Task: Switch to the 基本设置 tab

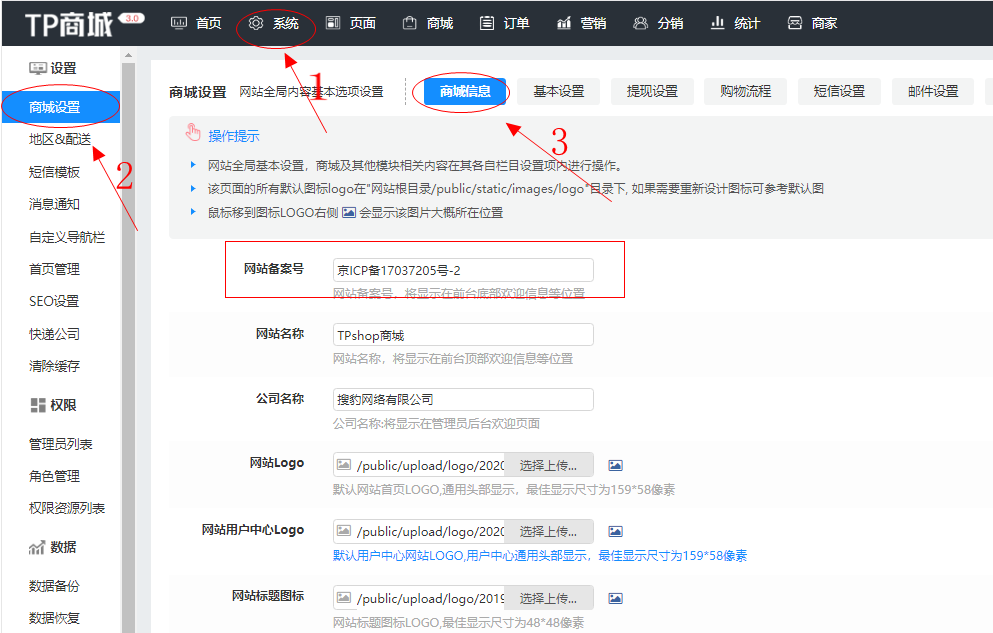Action: [x=558, y=91]
